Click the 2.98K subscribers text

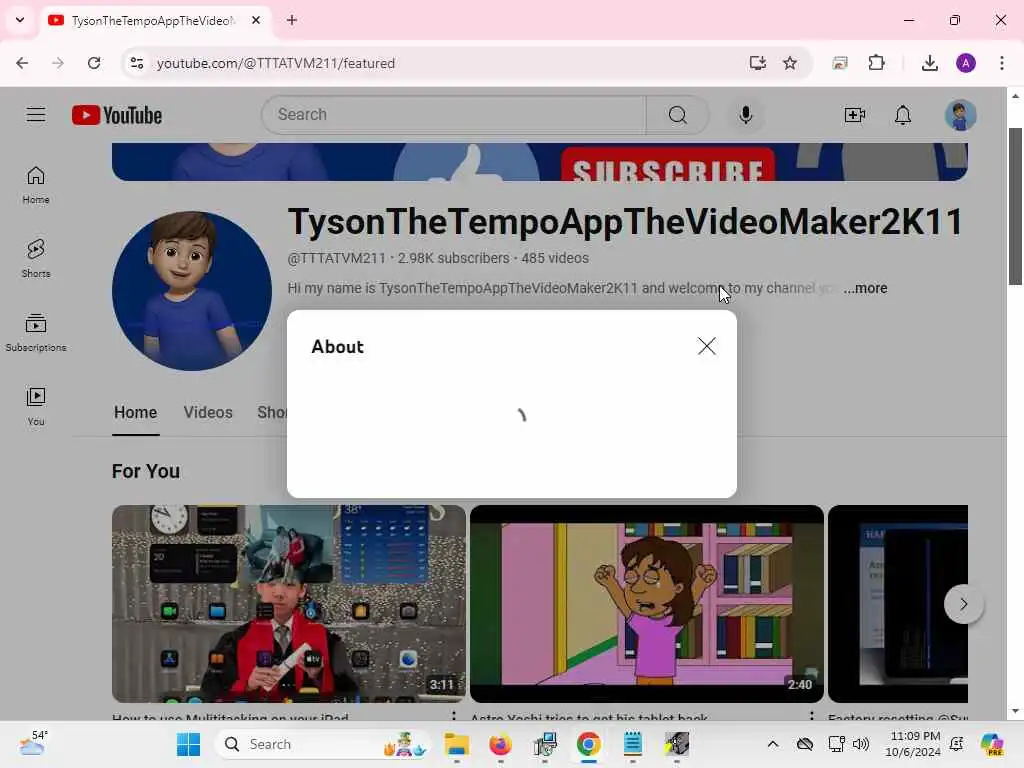(453, 258)
